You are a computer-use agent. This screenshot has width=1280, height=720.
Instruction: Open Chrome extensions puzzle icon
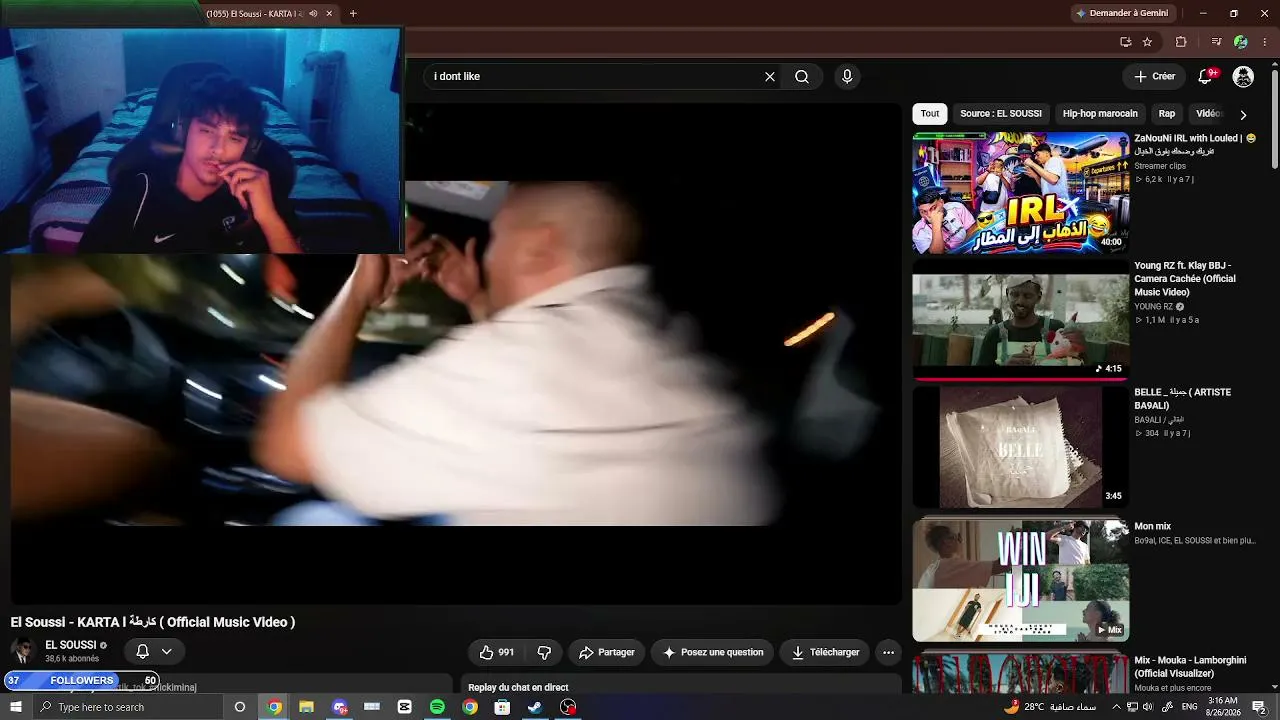(x=1181, y=42)
